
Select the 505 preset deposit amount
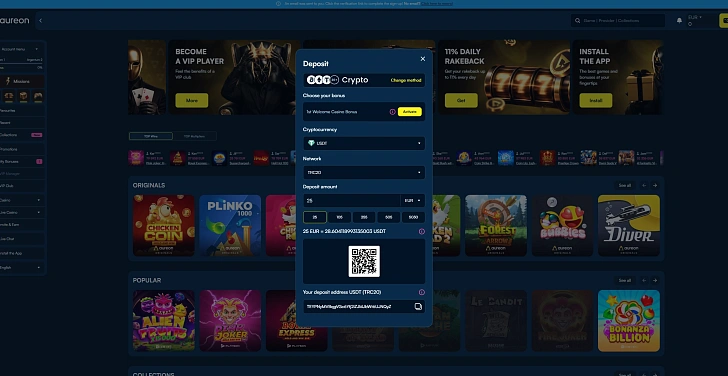(389, 217)
